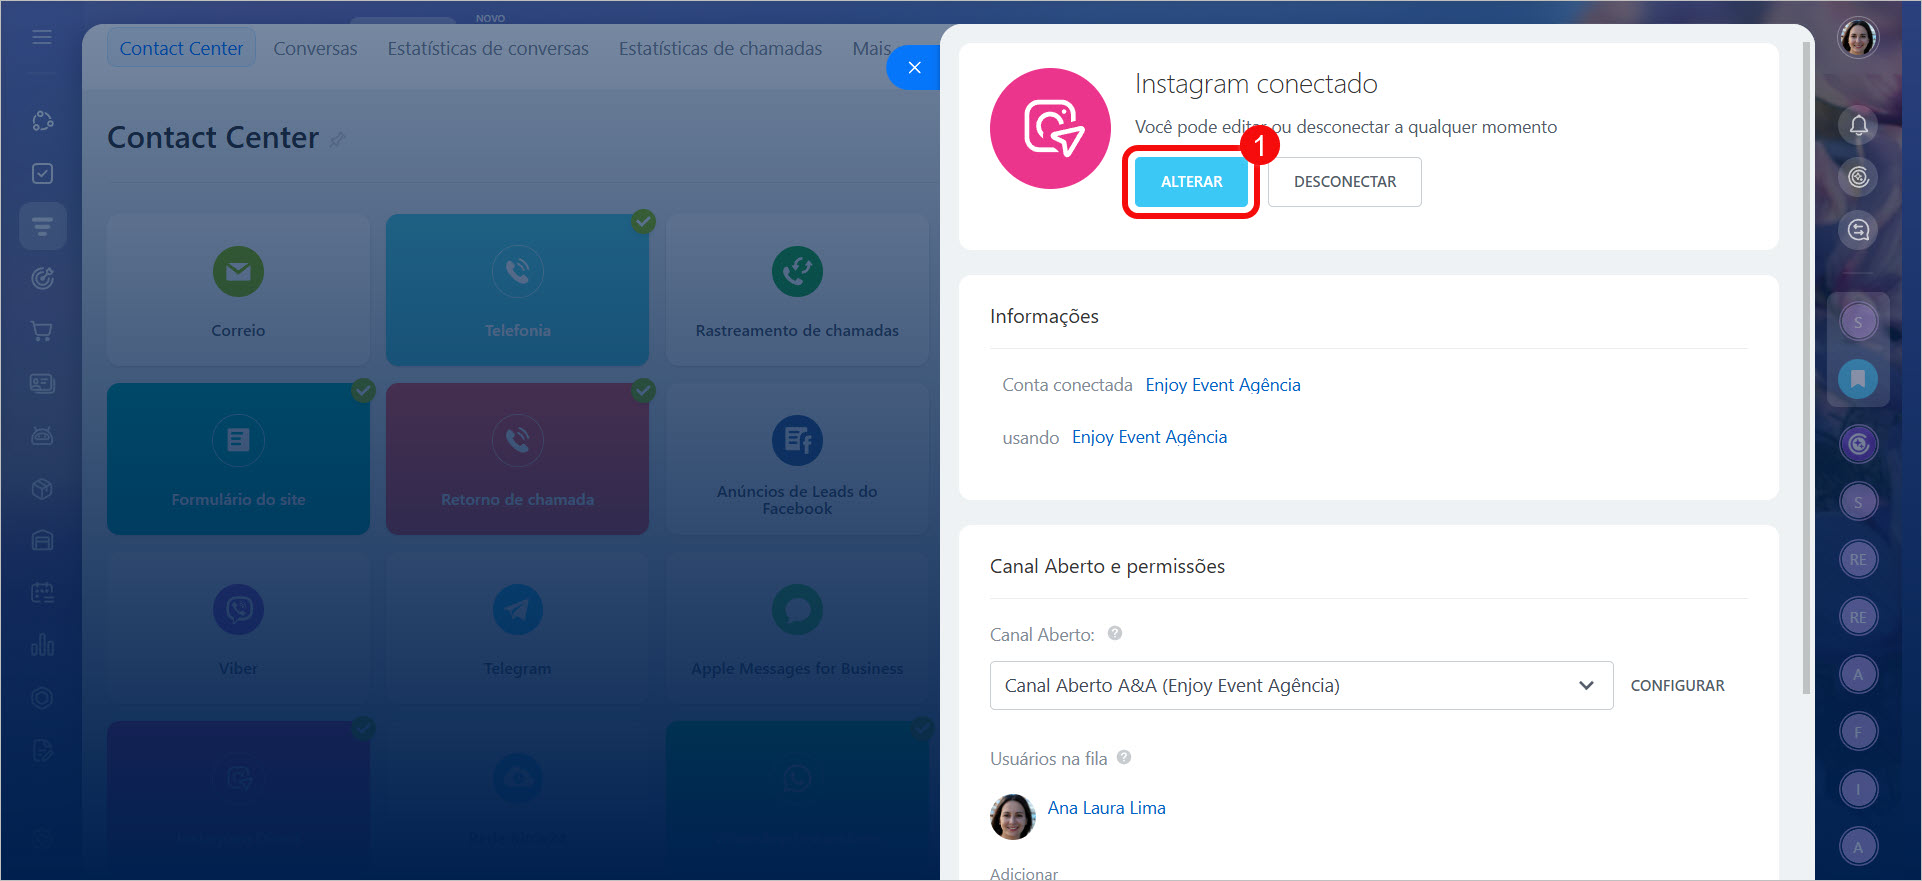Viewport: 1922px width, 881px height.
Task: Open the Mais menu
Action: click(871, 48)
